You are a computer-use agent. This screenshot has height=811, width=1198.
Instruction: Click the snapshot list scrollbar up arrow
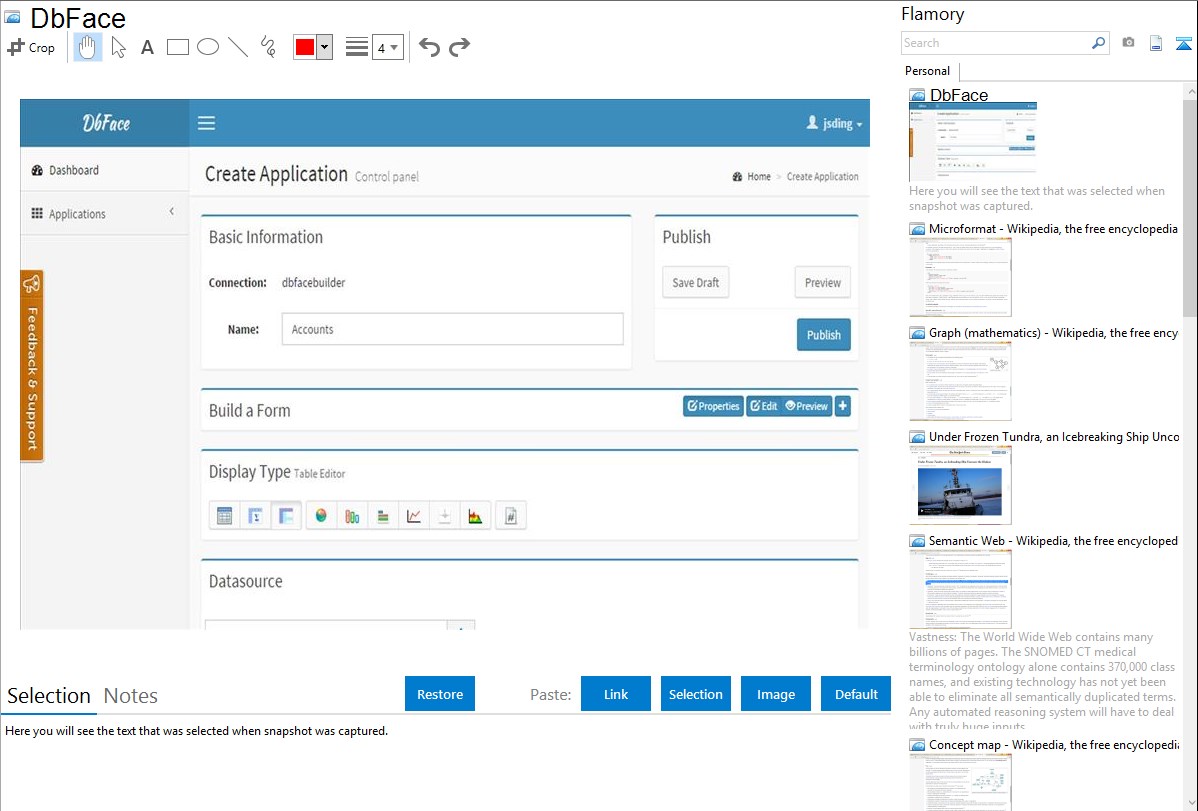(1191, 91)
